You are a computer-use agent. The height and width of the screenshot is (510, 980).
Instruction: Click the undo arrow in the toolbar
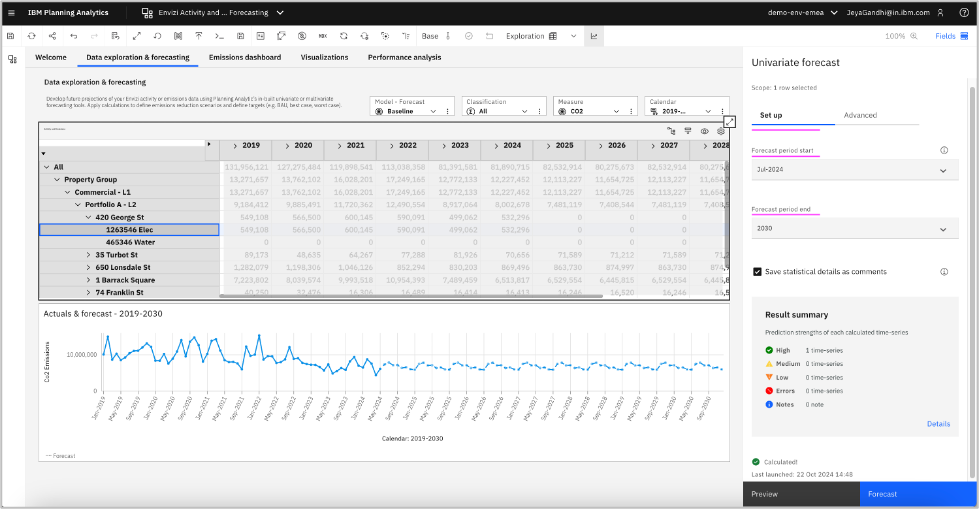coord(73,36)
